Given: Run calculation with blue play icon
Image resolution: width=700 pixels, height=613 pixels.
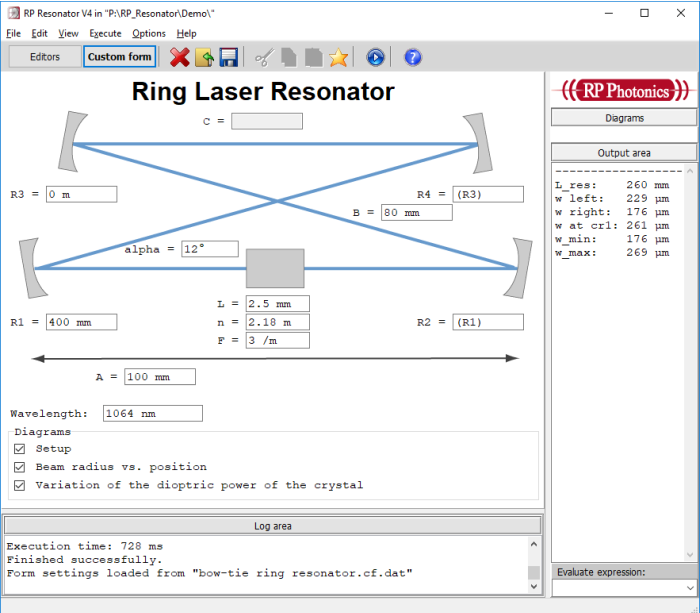Looking at the screenshot, I should pos(375,58).
